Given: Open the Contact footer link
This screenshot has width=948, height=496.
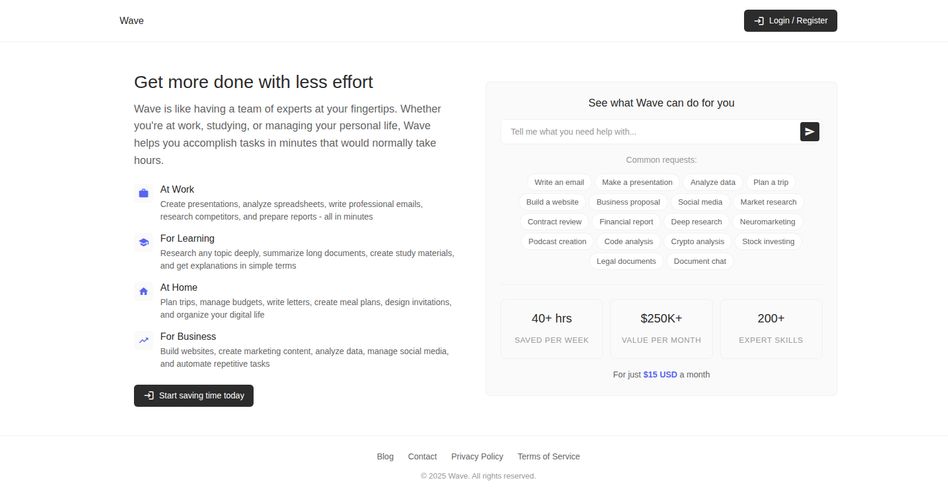Looking at the screenshot, I should 422,457.
